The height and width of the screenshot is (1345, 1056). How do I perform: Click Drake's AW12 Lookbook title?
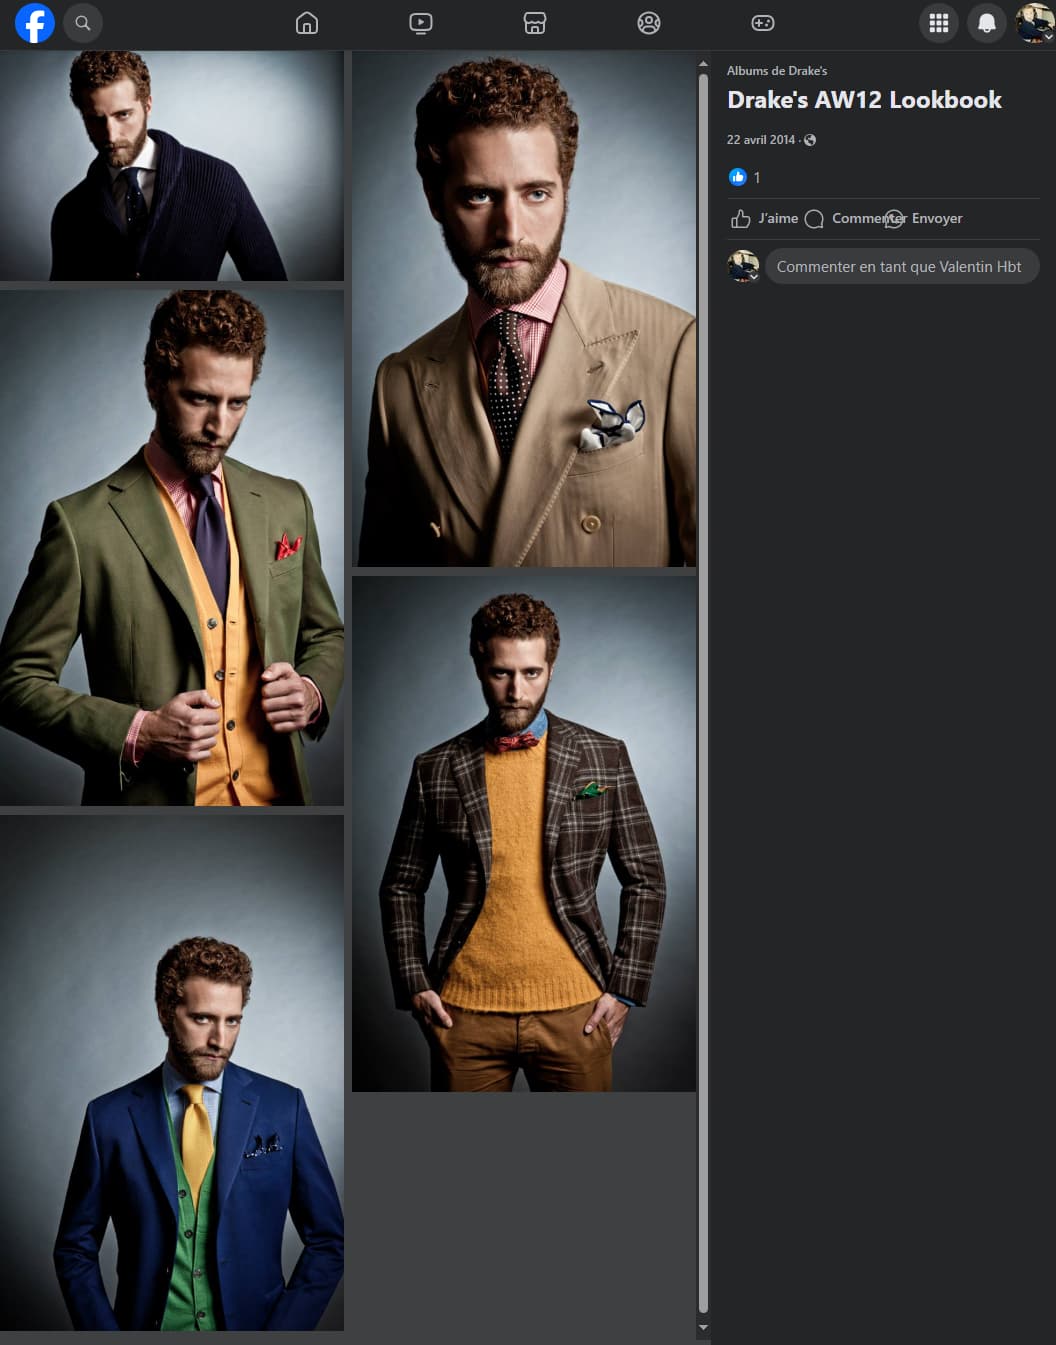click(864, 100)
